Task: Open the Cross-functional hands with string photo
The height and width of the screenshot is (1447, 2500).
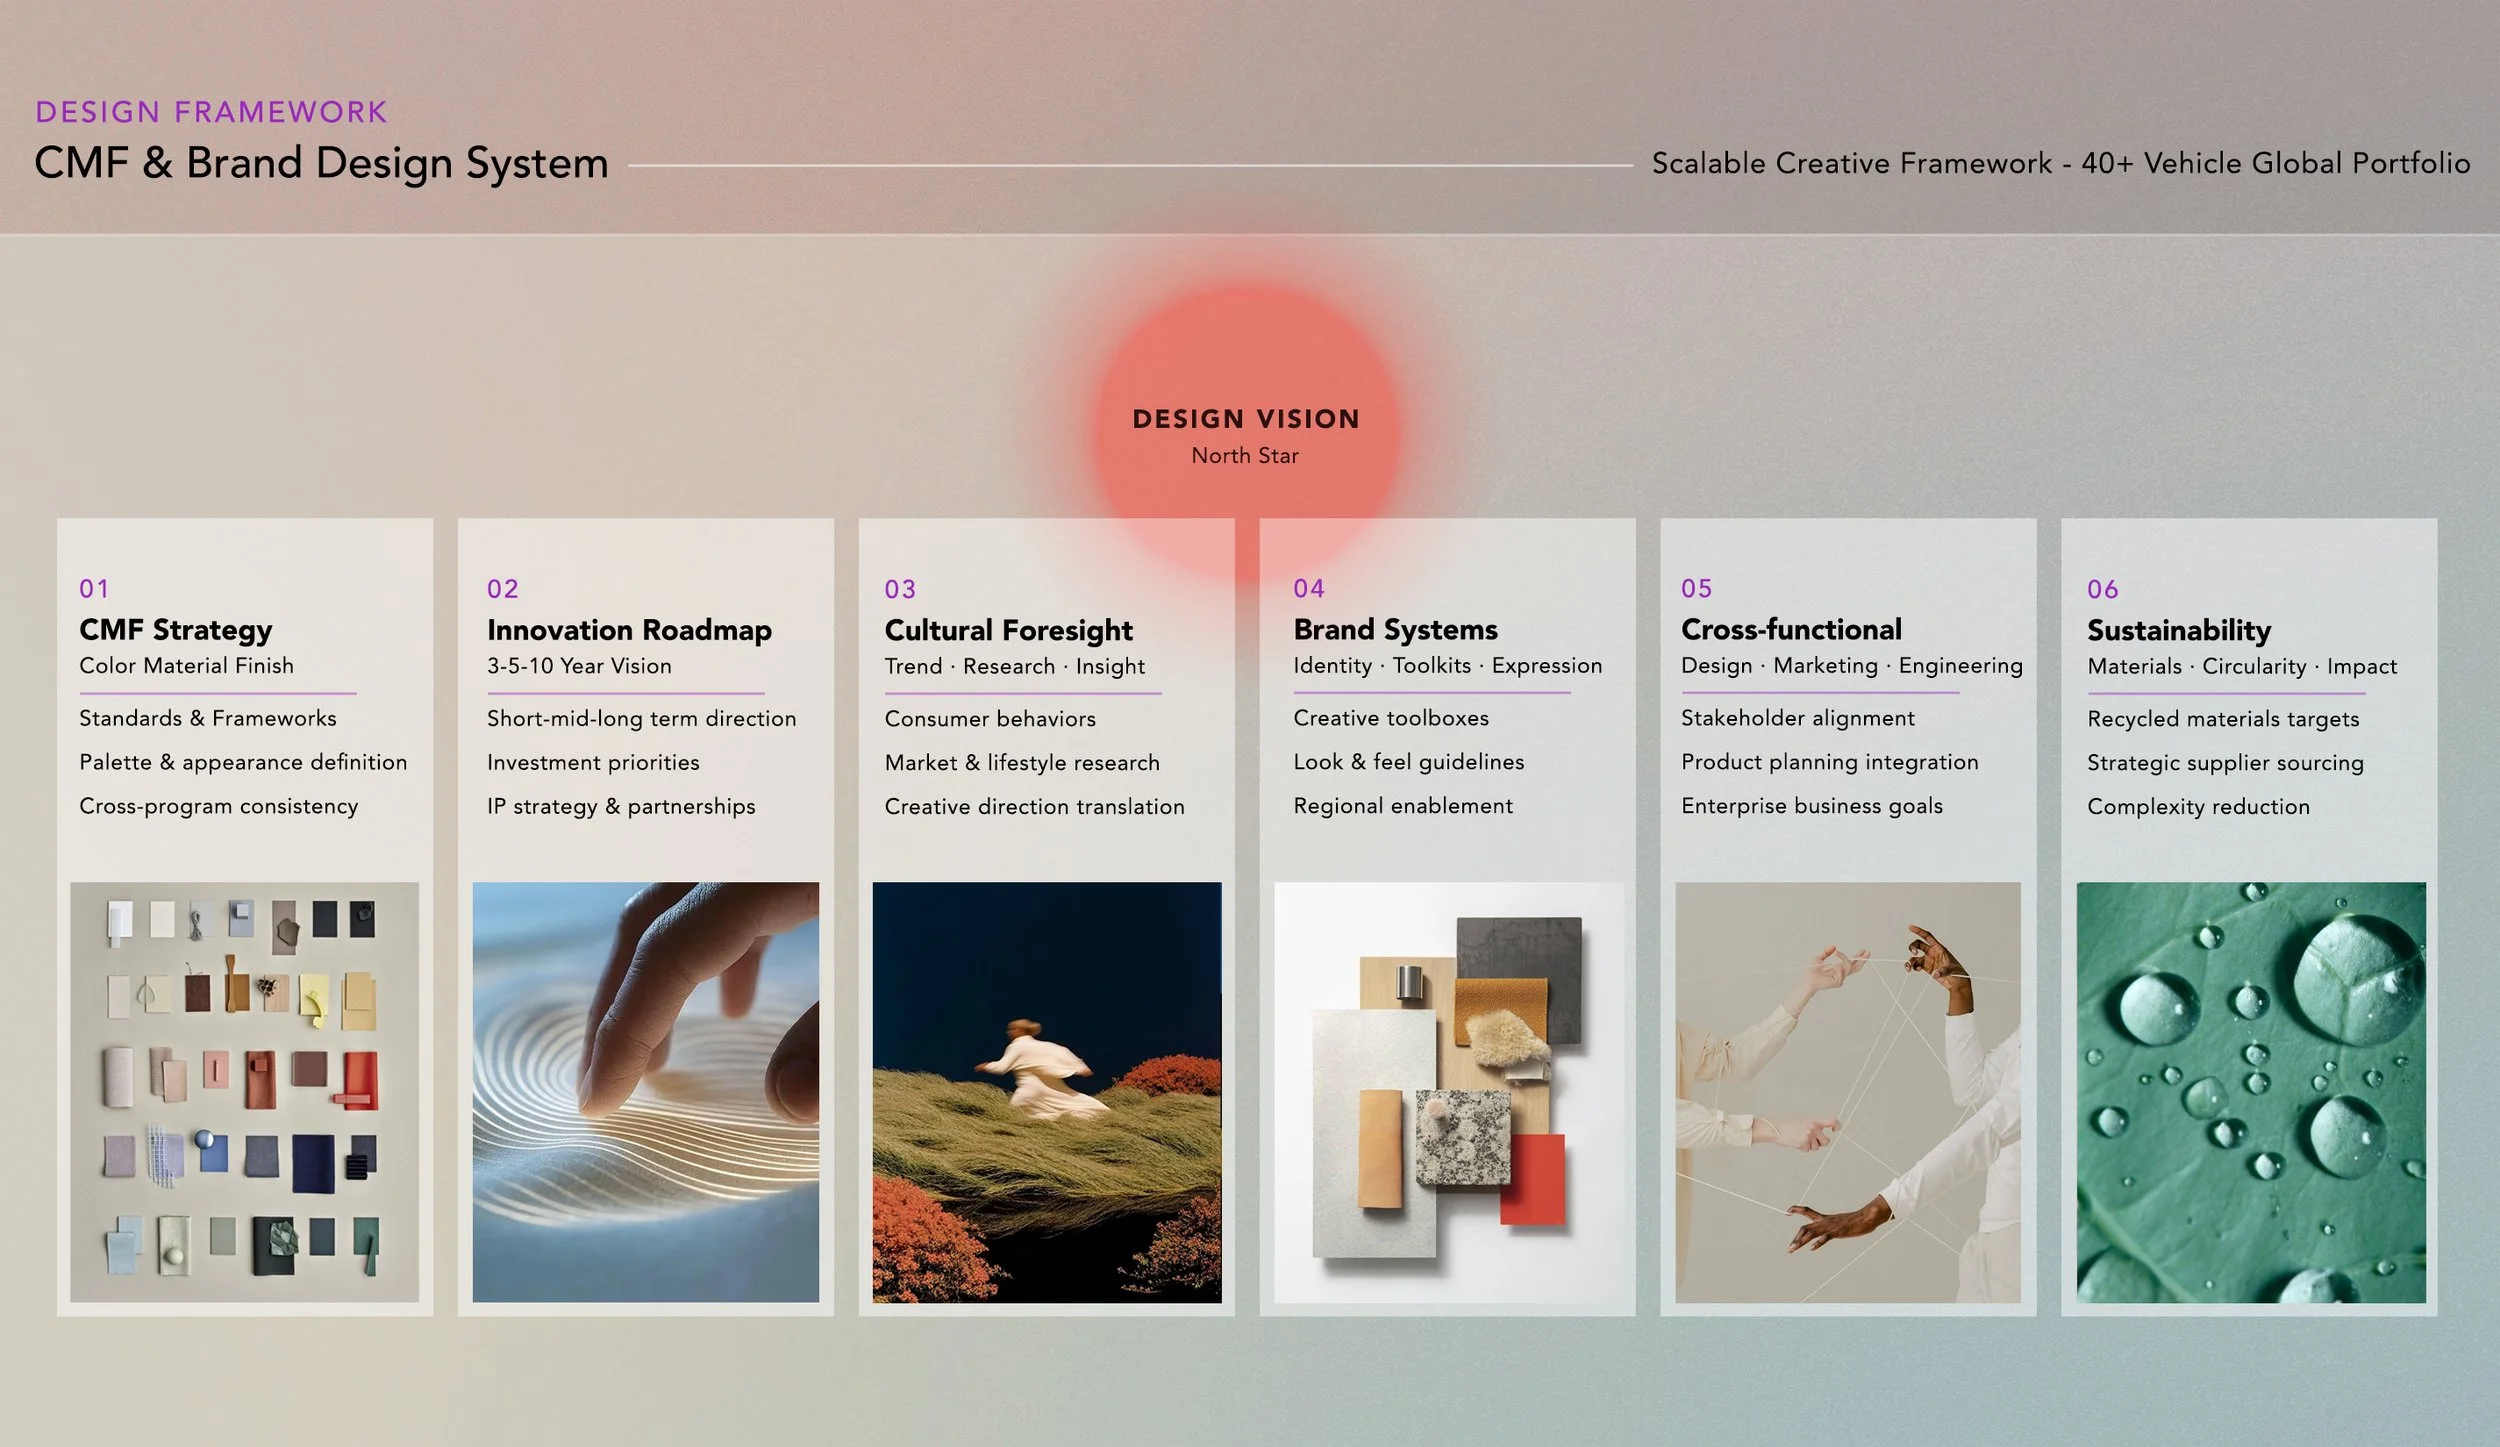Action: (1847, 1091)
